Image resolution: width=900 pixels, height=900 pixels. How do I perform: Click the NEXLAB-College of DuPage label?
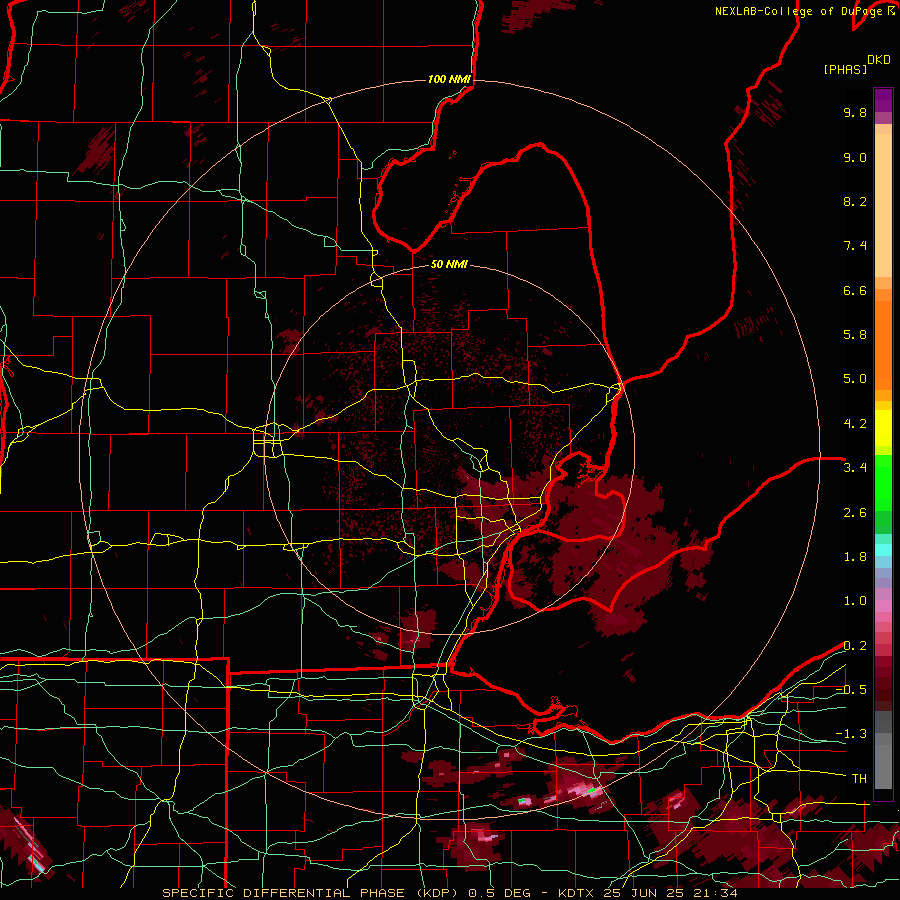(801, 11)
